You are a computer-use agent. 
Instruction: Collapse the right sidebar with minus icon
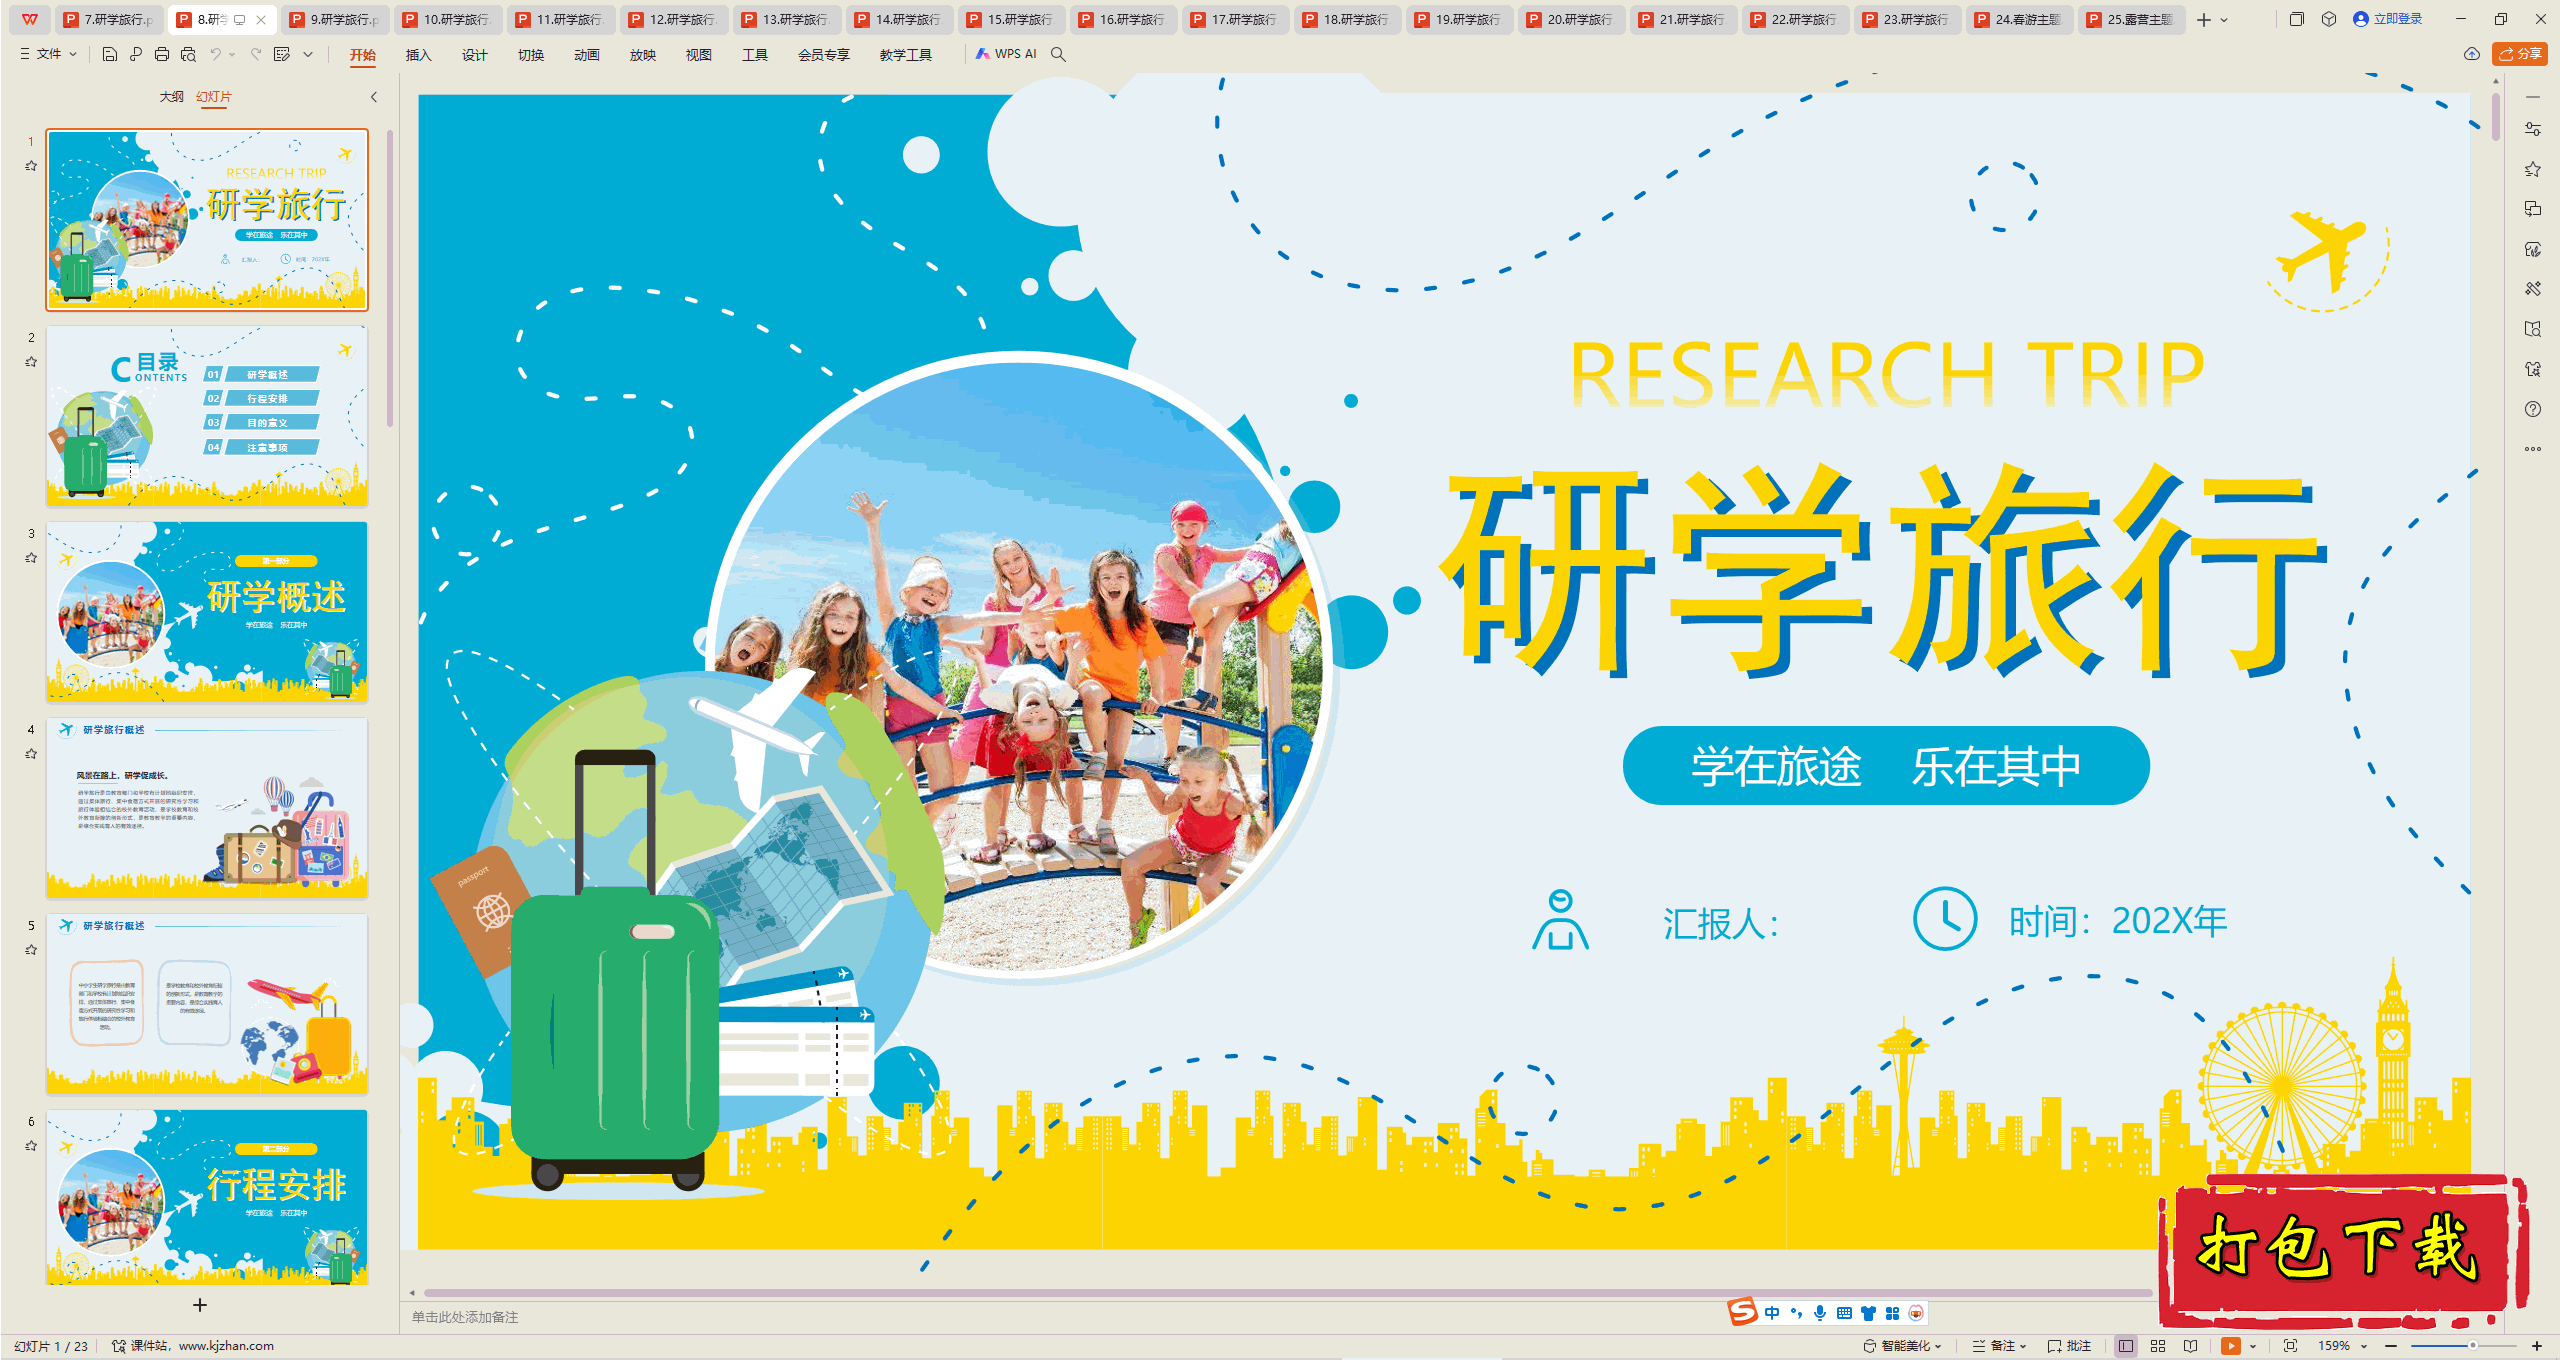(2533, 97)
